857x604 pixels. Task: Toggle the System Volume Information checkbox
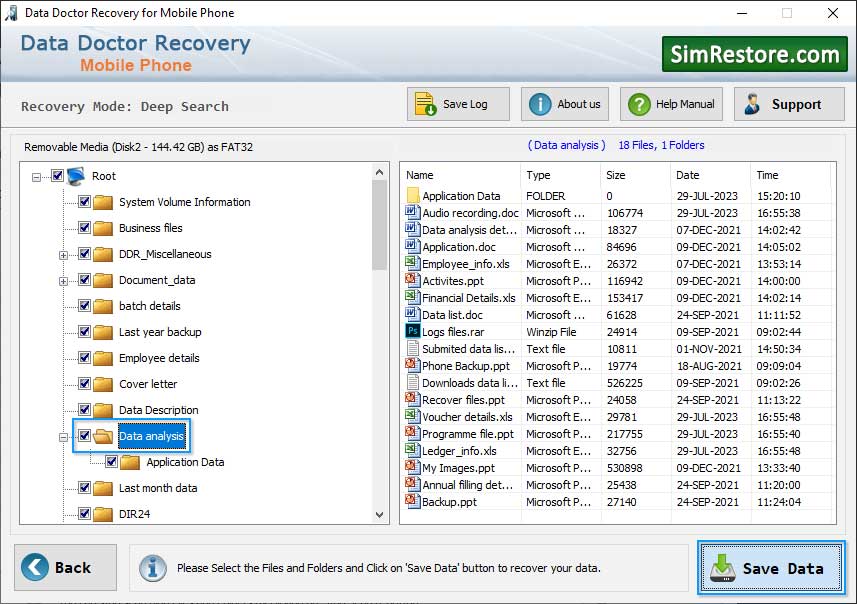click(84, 202)
